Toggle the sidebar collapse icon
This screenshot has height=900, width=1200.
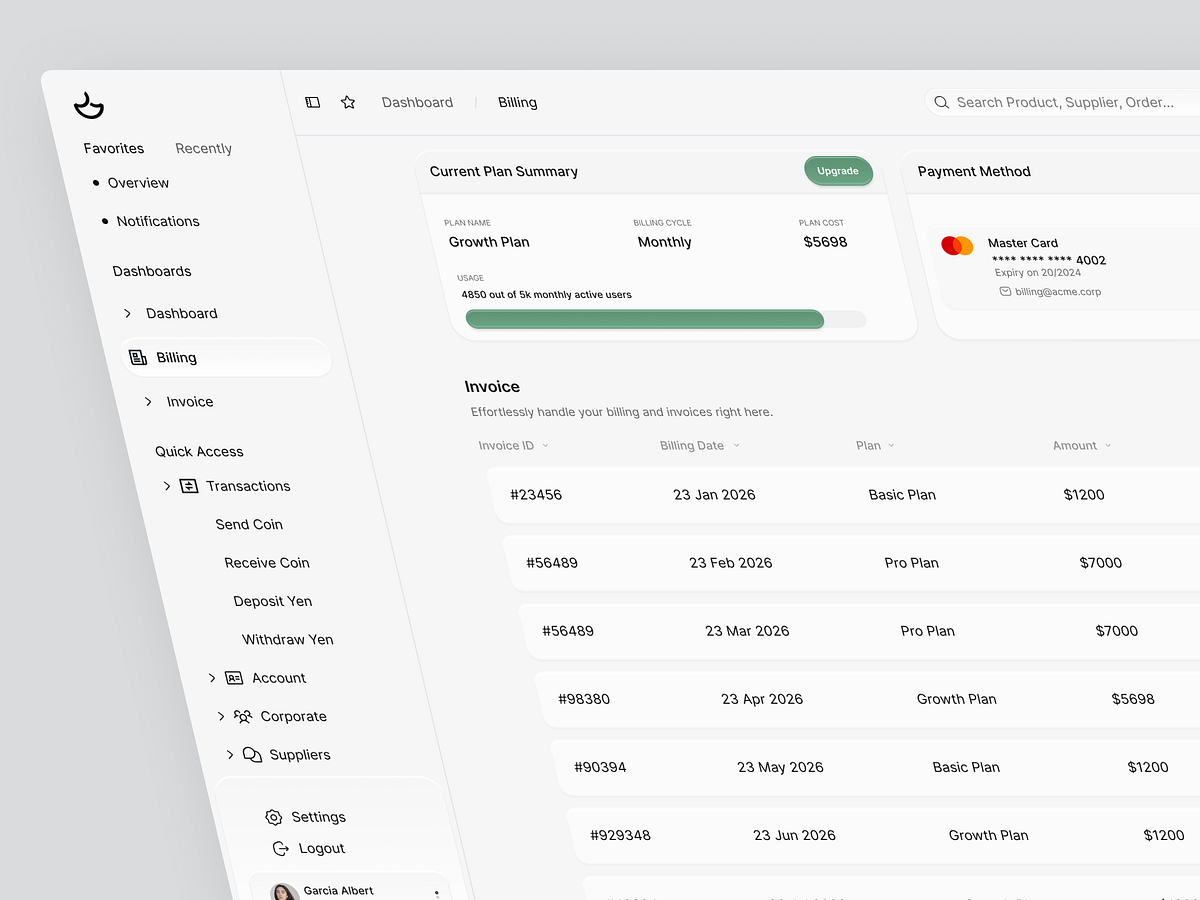point(313,102)
